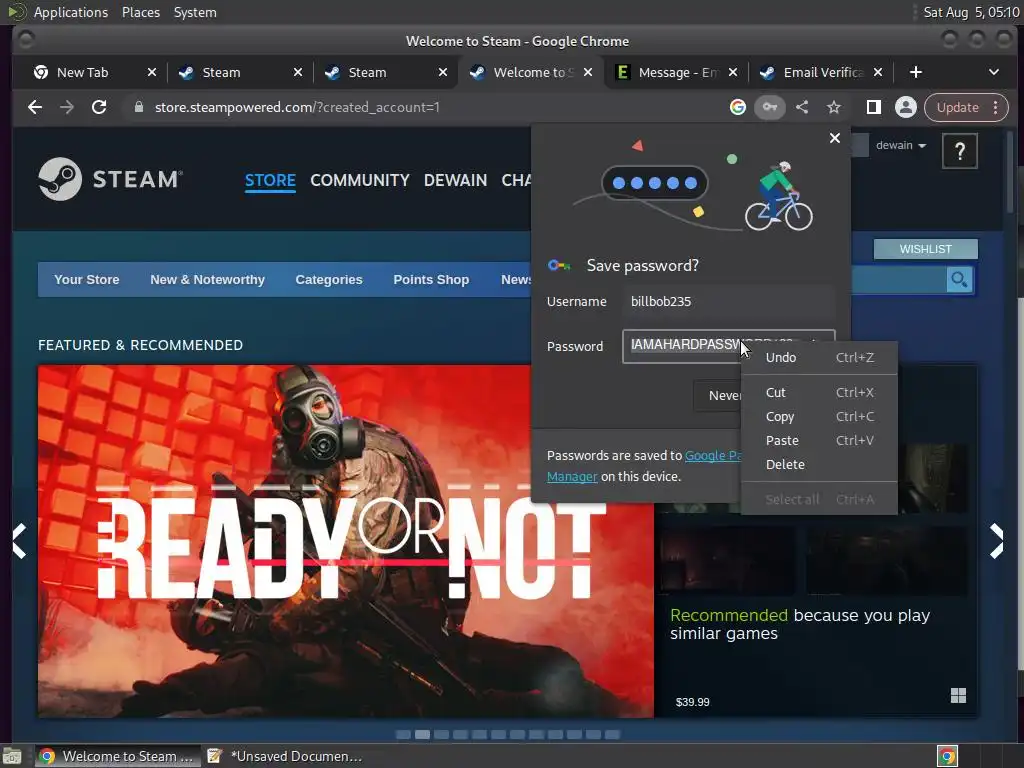
Task: Select the last carousel page dot
Action: 612,735
